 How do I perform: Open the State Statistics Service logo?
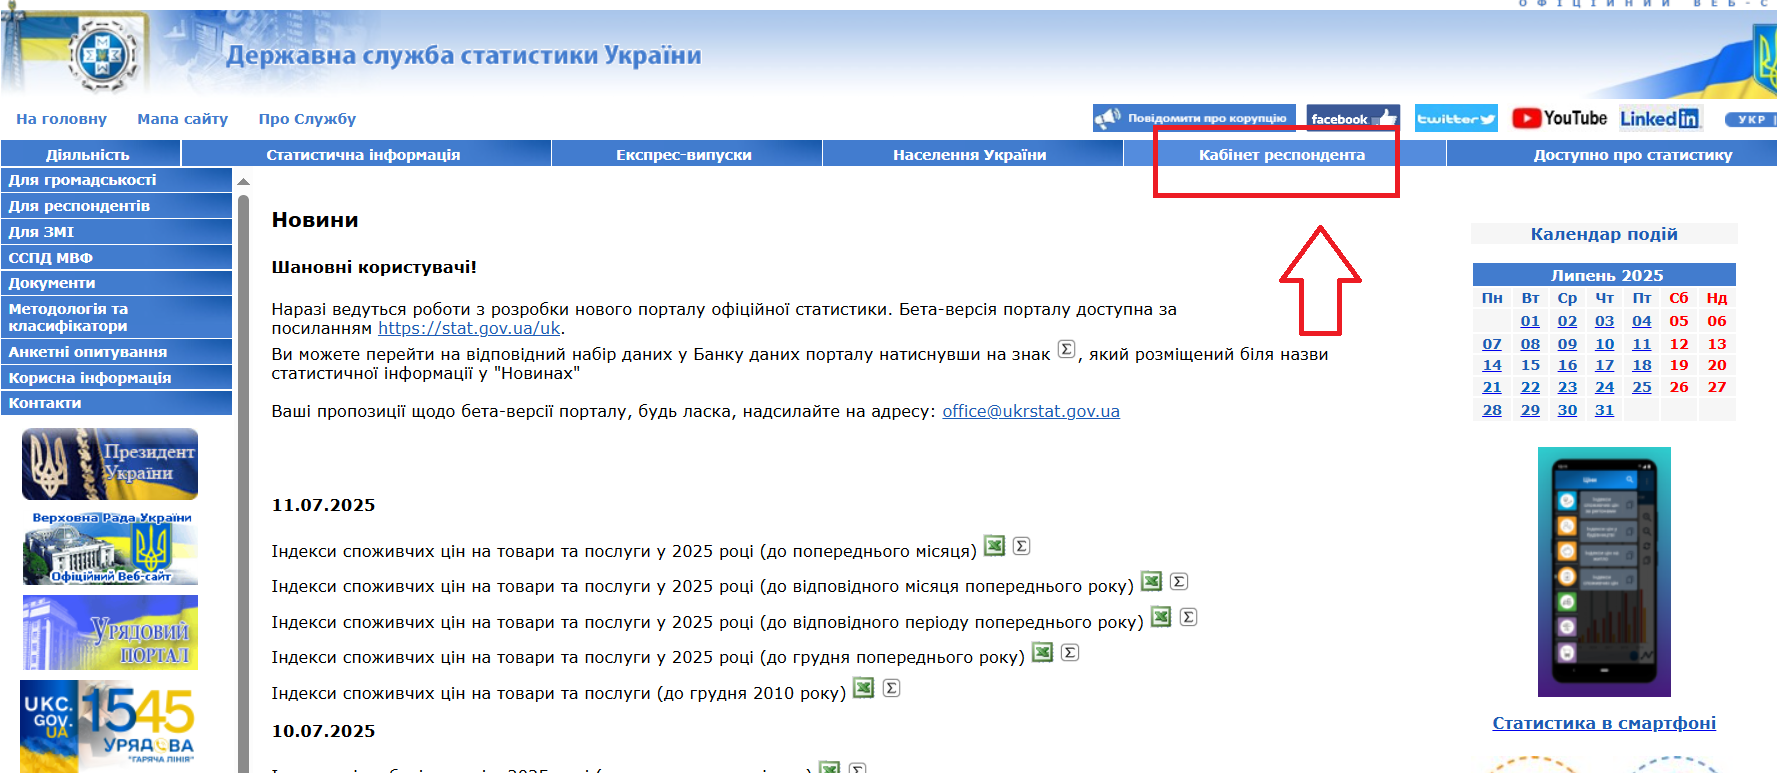click(x=101, y=53)
